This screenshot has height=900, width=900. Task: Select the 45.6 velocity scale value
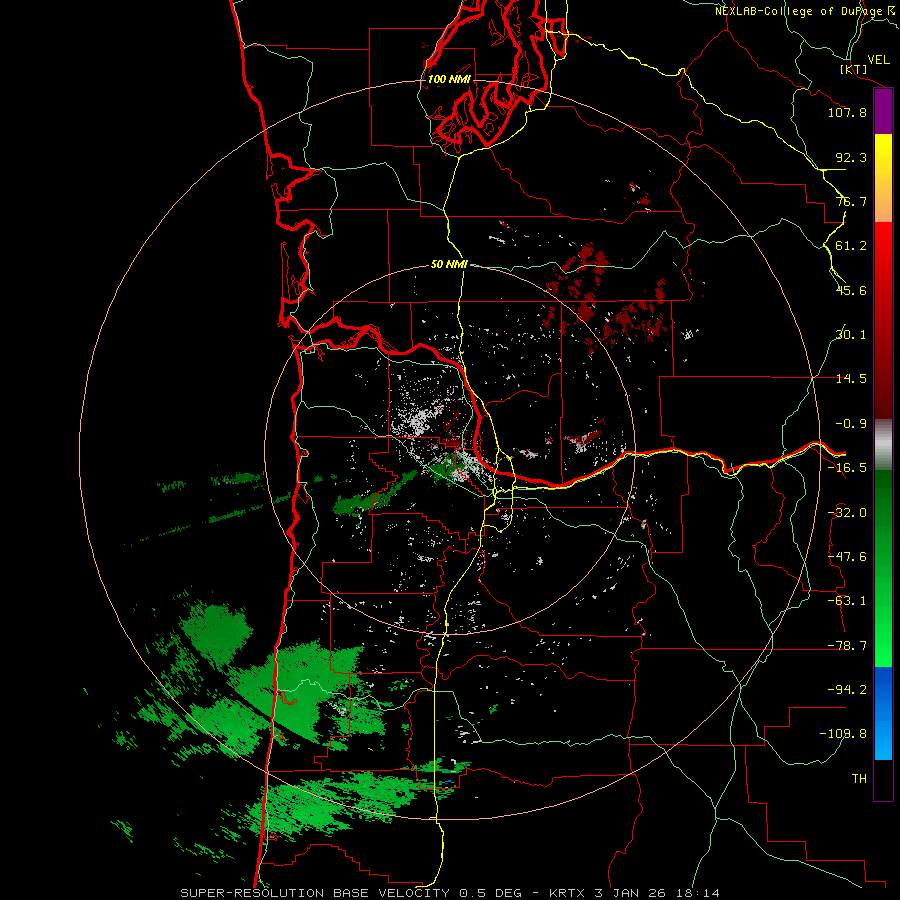[851, 290]
